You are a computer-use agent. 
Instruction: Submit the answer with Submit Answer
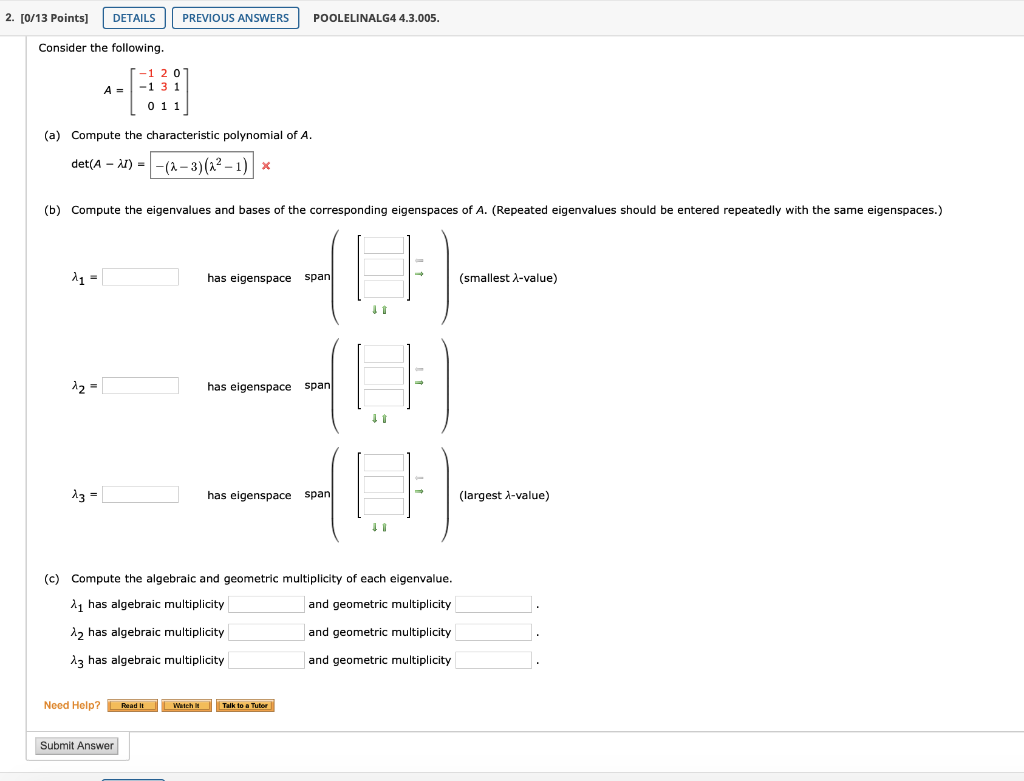[x=77, y=746]
